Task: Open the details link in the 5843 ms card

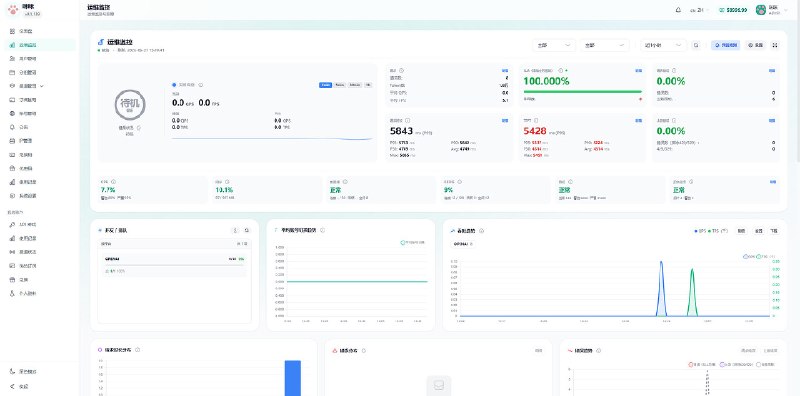Action: coord(505,120)
